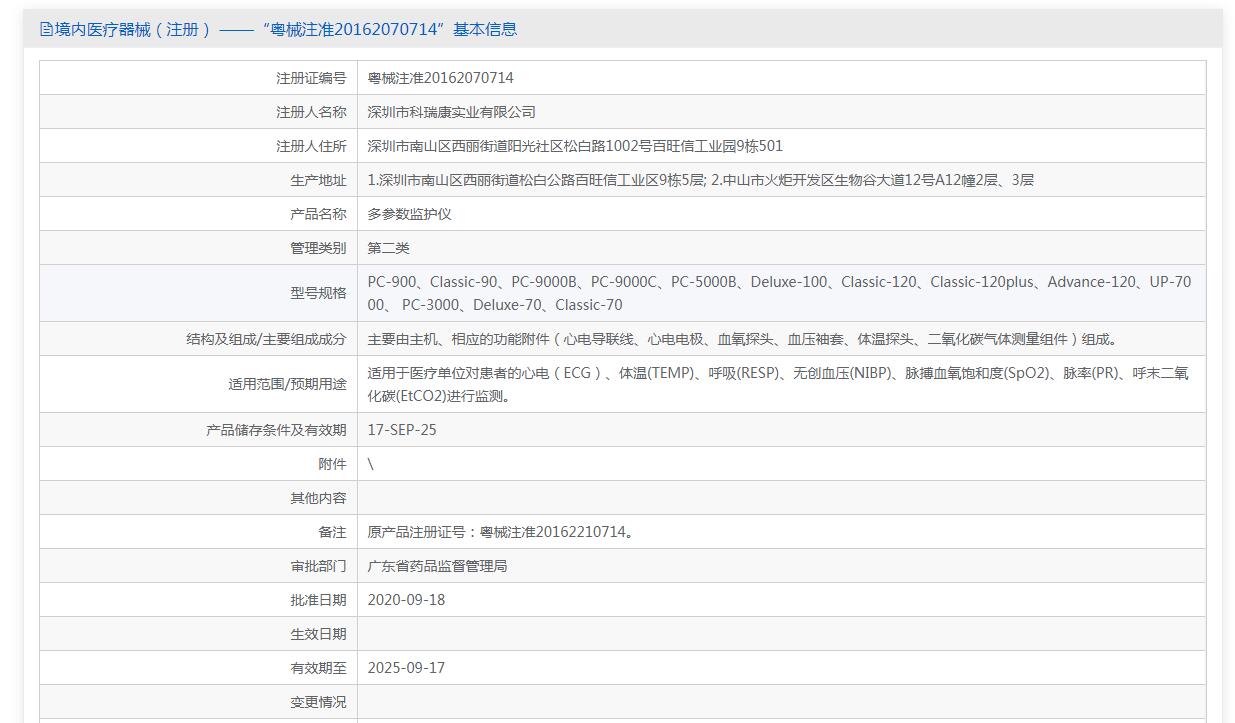1235x723 pixels.
Task: Select intended use text starting '适用于医疗单位'
Action: click(x=778, y=384)
